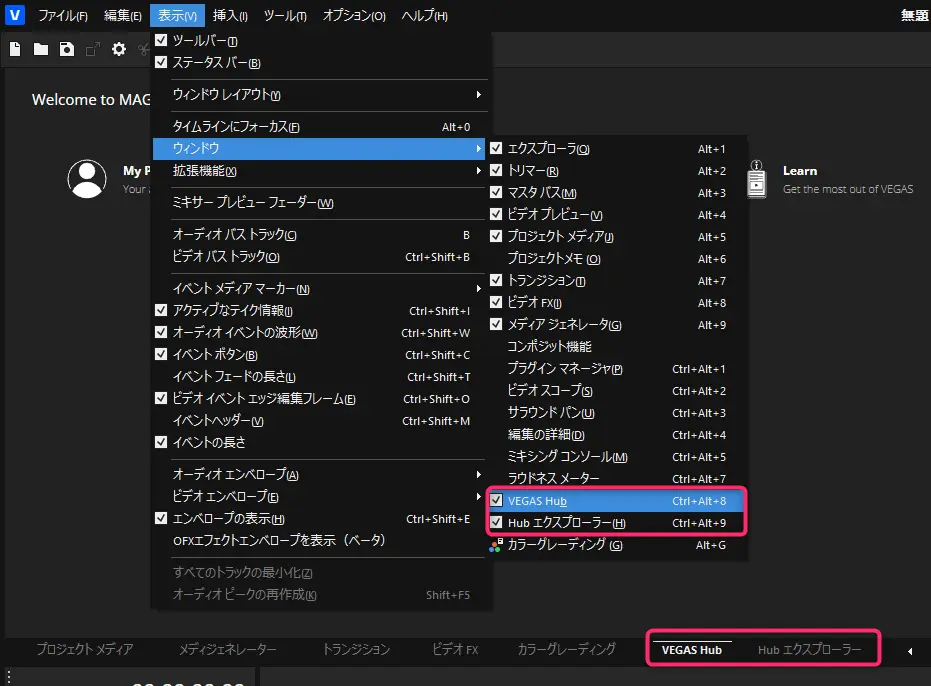931x686 pixels.
Task: Switch to the ビデオ FX tab
Action: click(455, 649)
